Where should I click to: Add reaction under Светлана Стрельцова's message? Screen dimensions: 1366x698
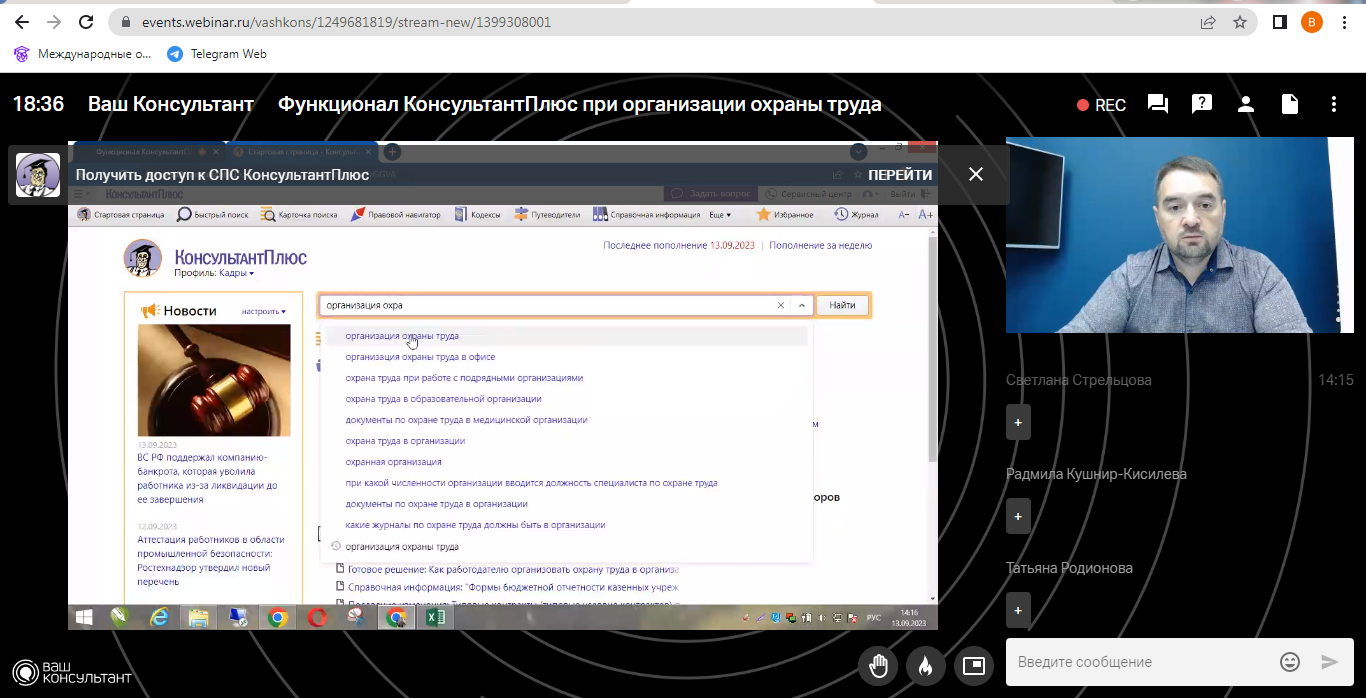[1018, 422]
